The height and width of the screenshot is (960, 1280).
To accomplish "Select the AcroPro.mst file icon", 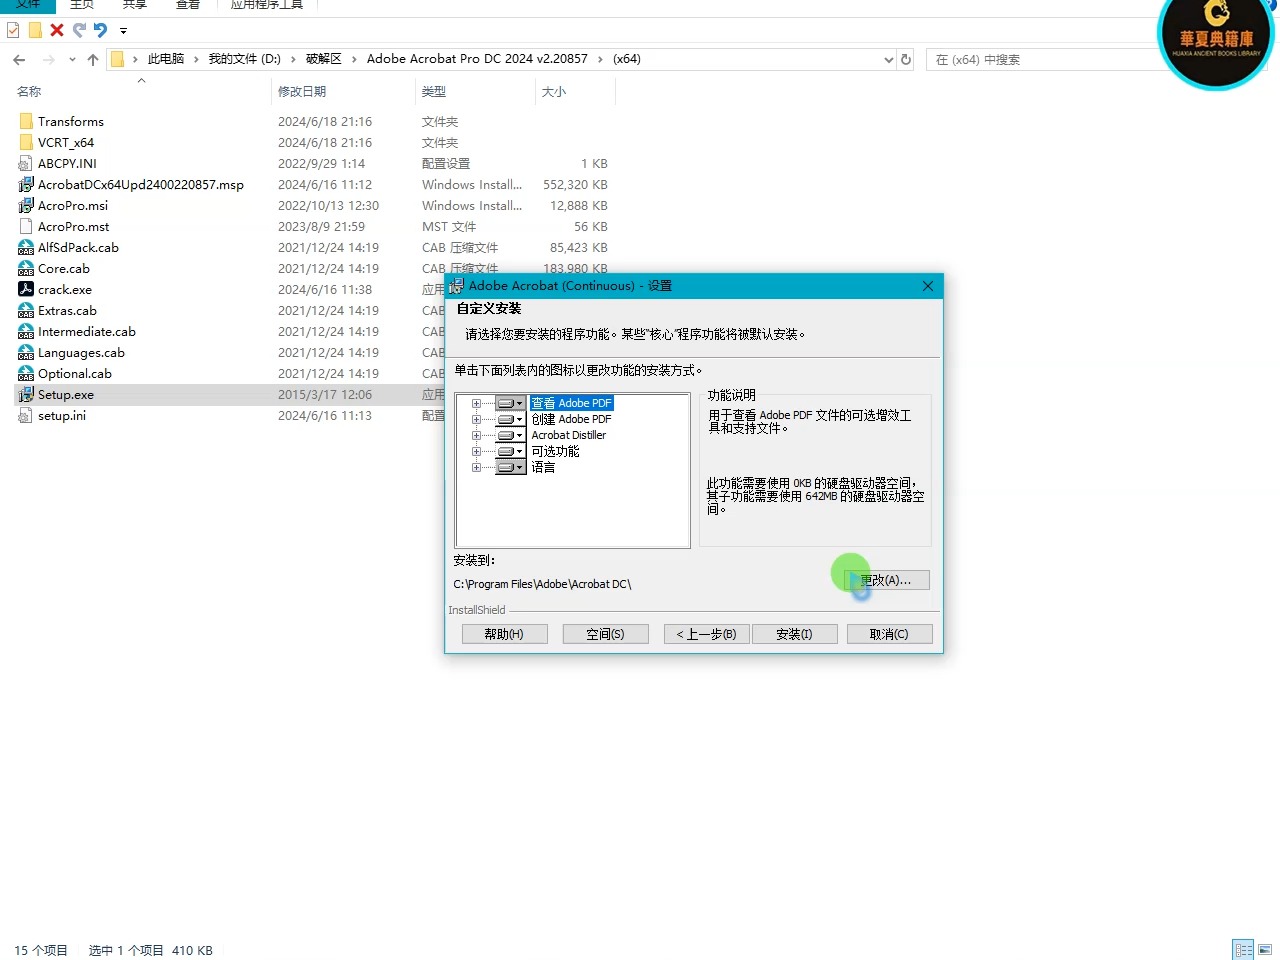I will 26,227.
